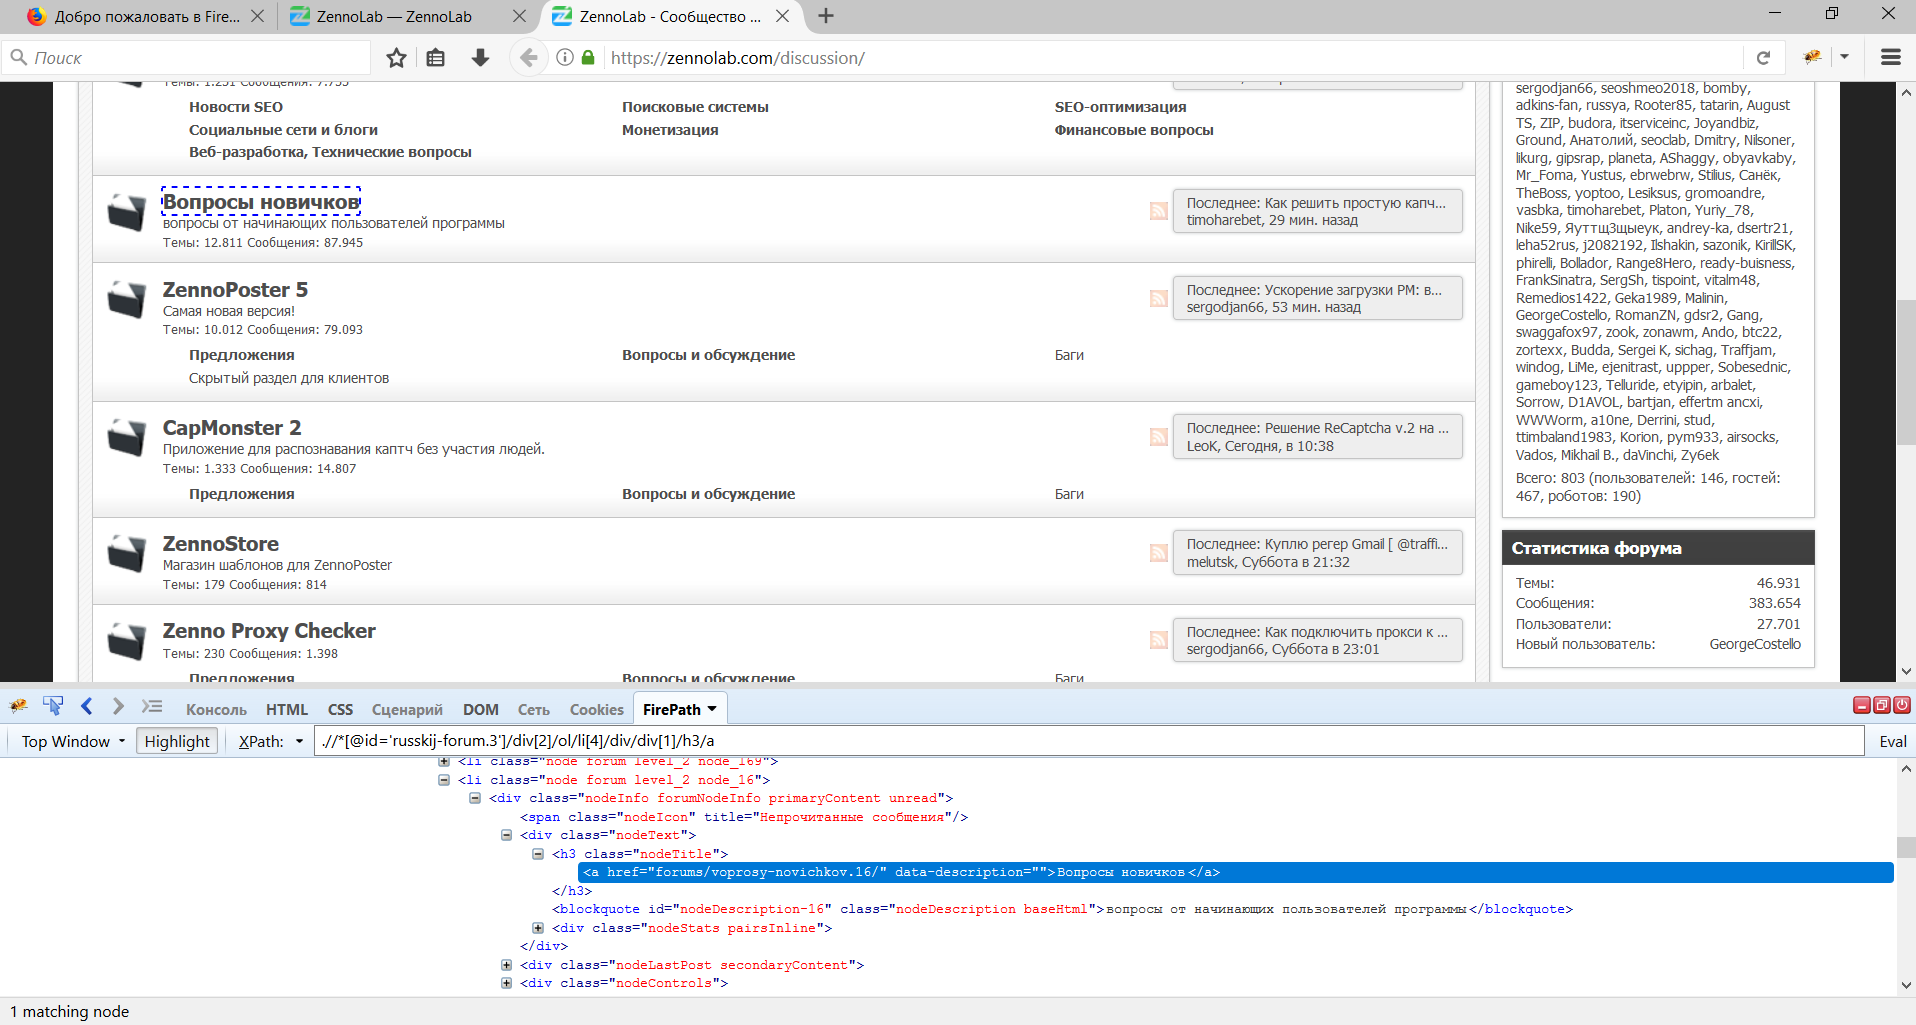This screenshot has width=1916, height=1025.
Task: Close the 'ZennoLab - Сообщество' browser tab
Action: click(782, 16)
